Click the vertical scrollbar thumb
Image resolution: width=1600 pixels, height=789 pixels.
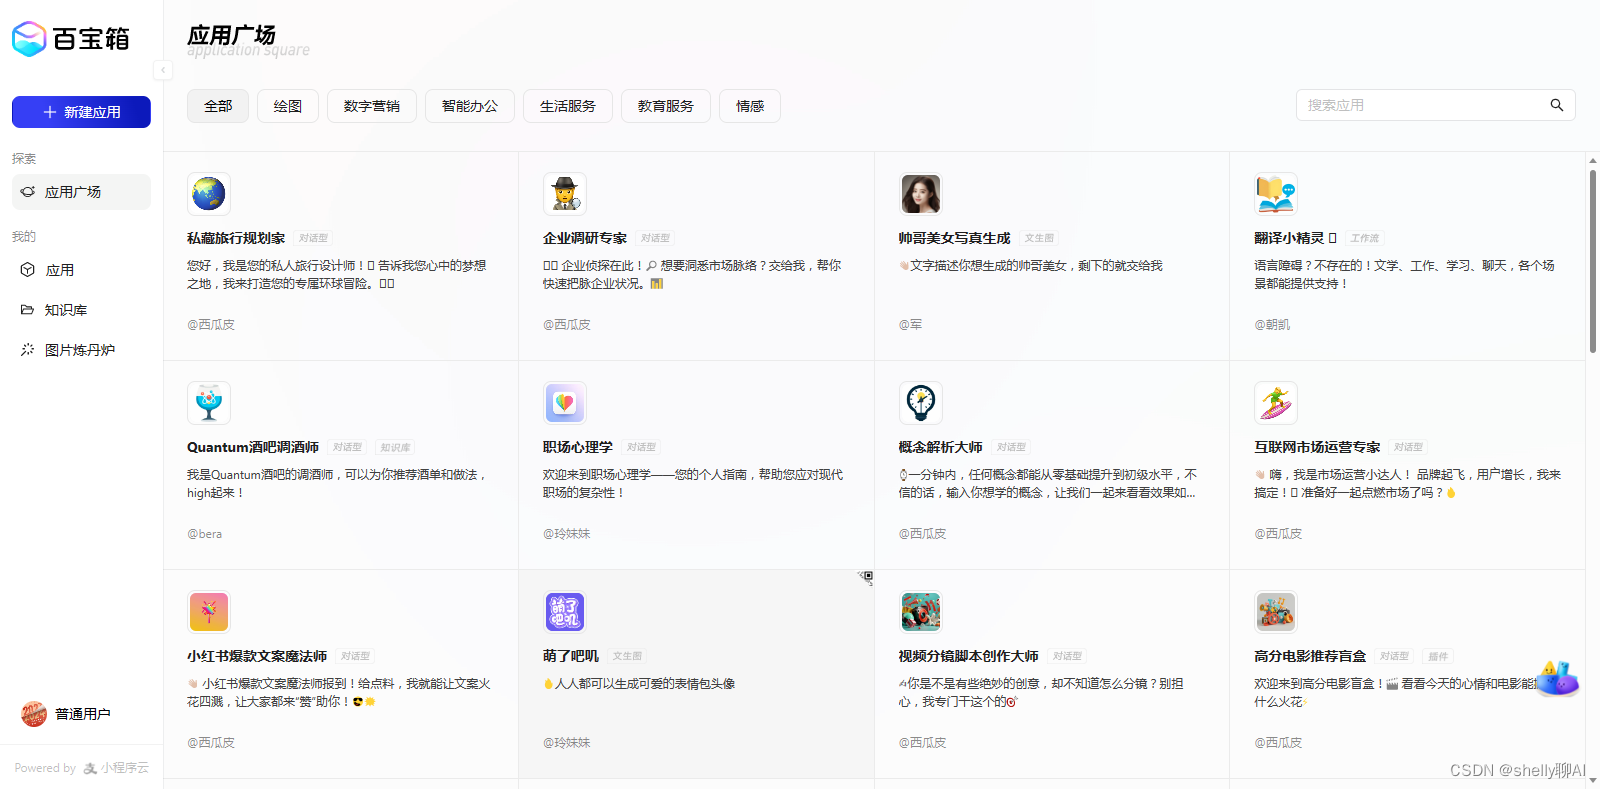tap(1593, 260)
